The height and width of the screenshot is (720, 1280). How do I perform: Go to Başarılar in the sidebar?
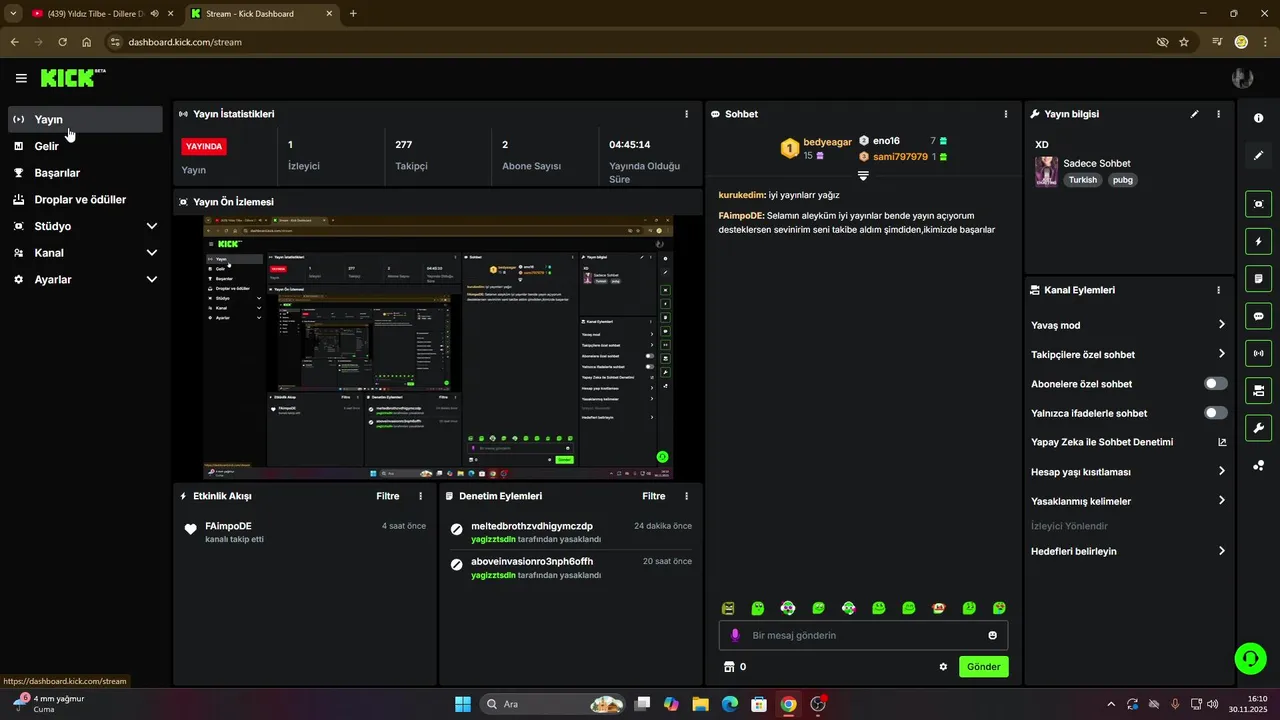[85, 173]
